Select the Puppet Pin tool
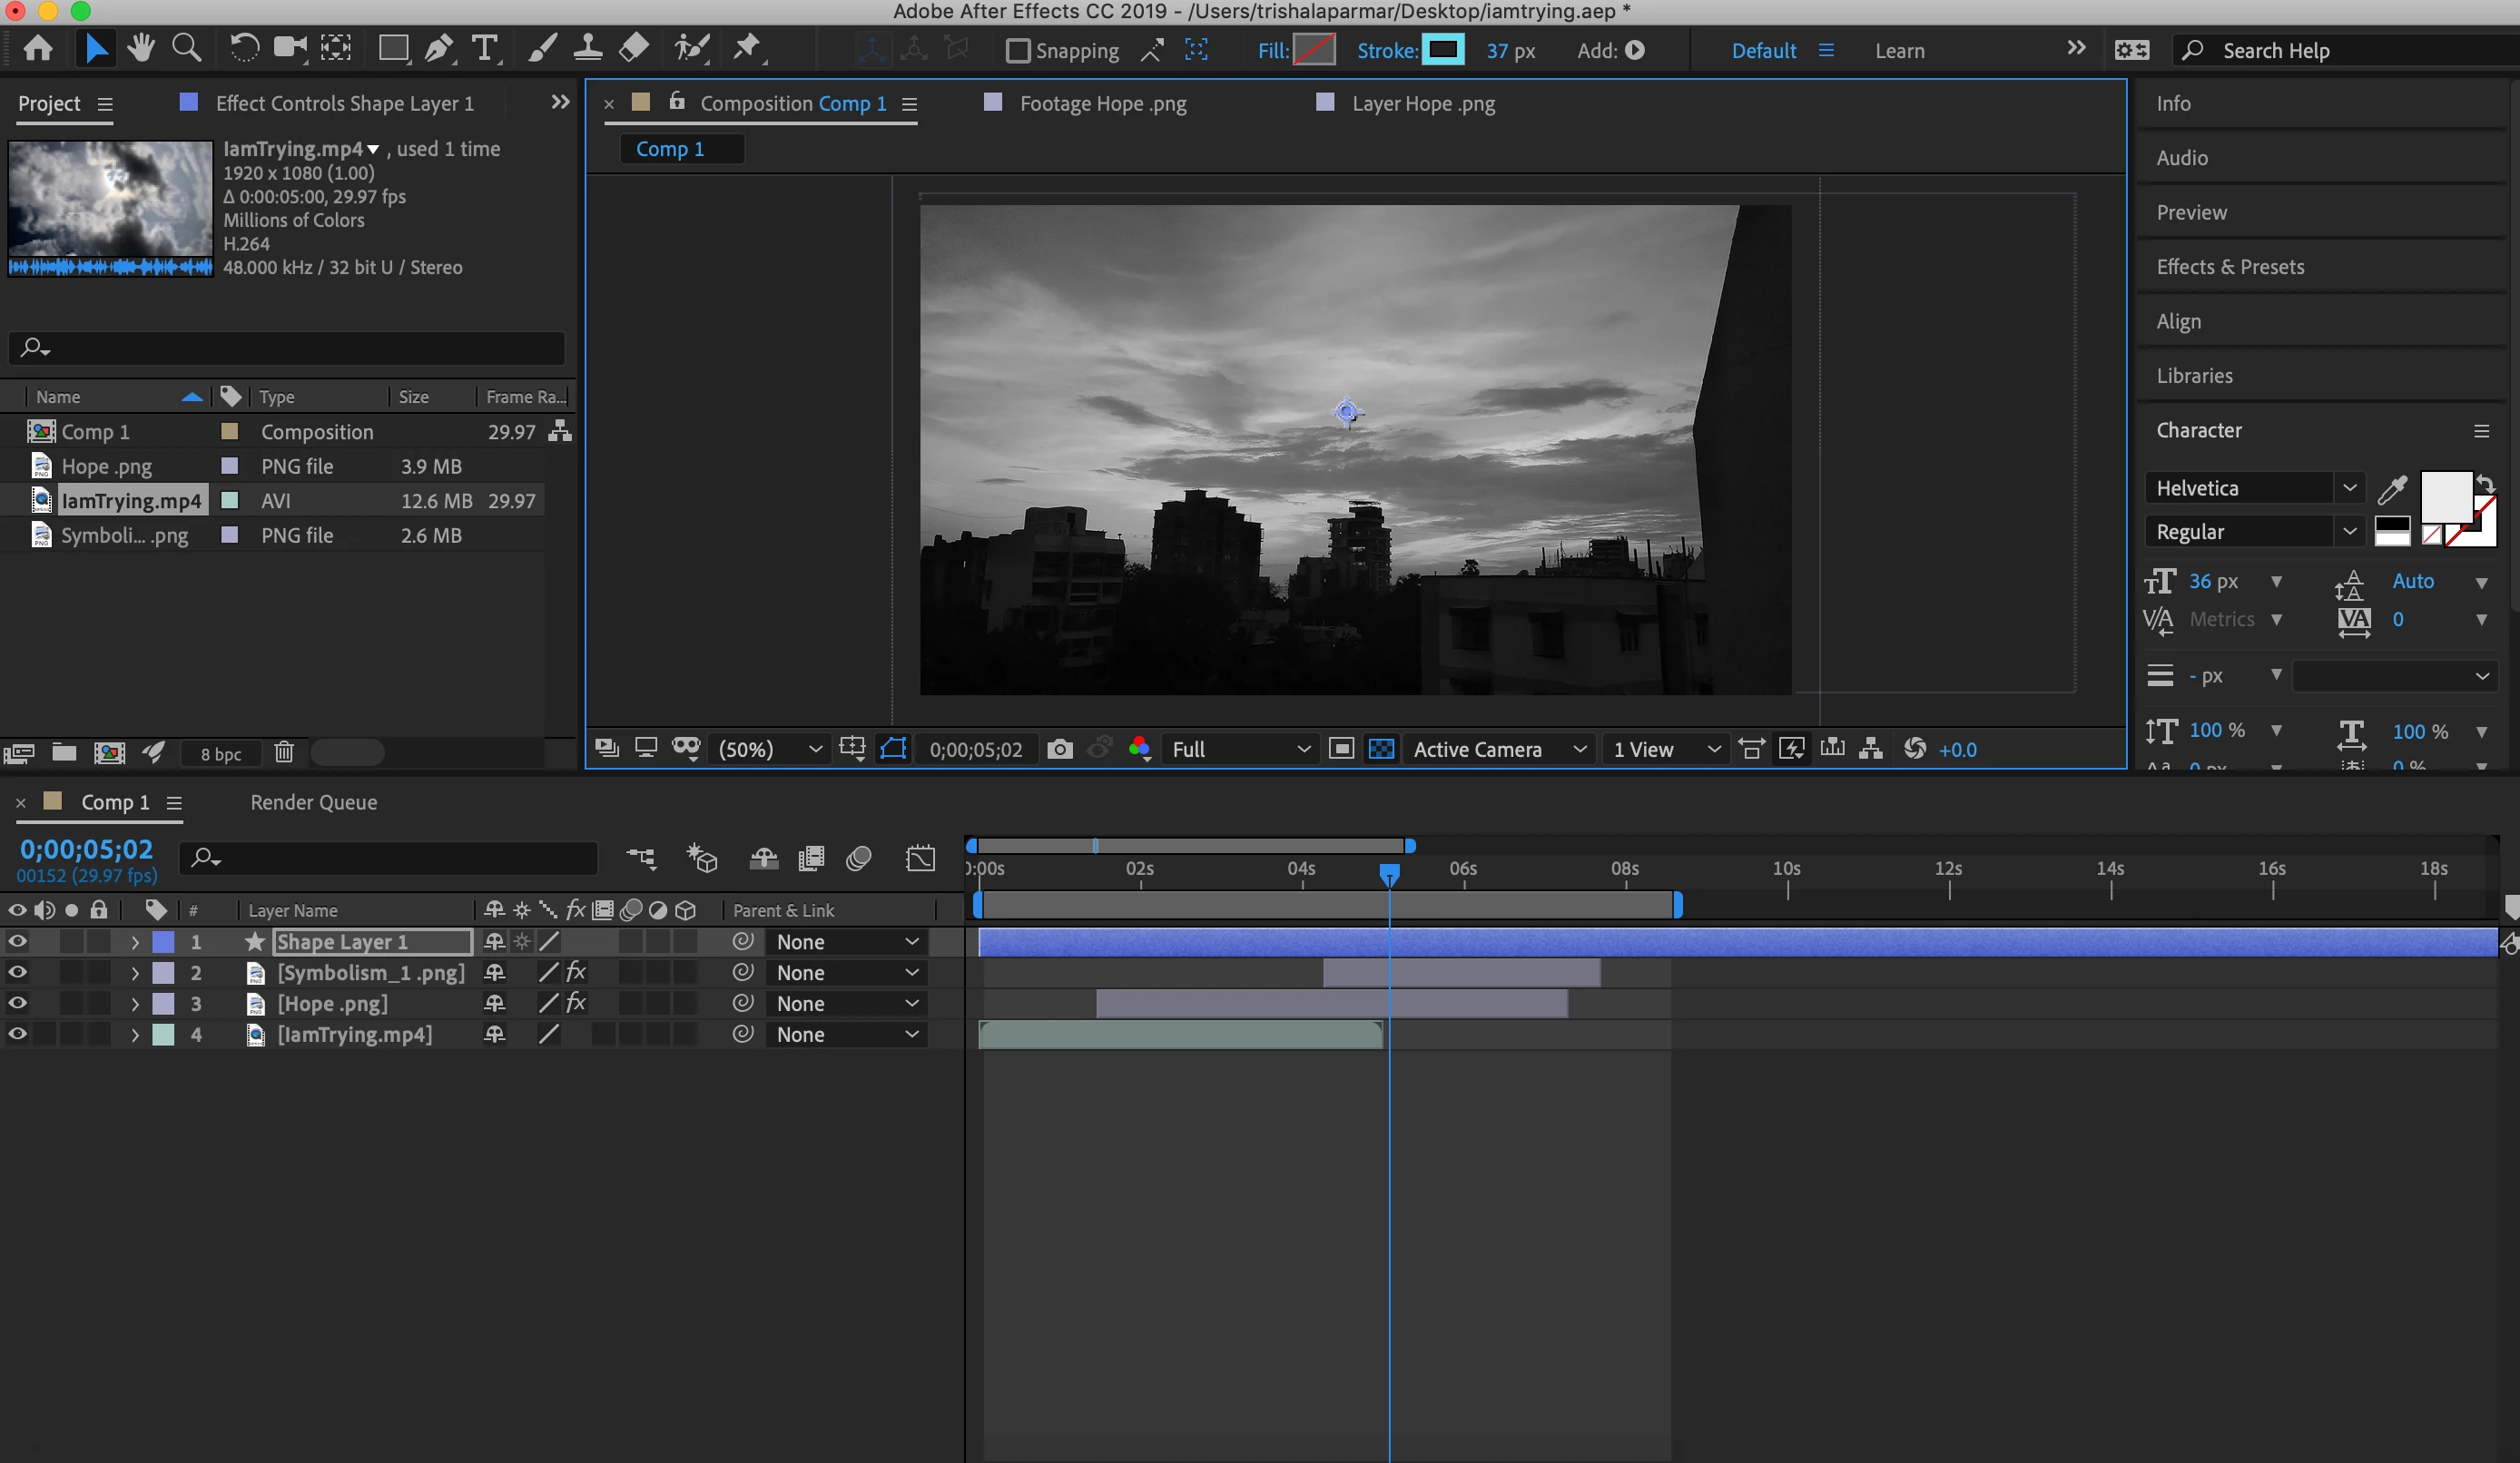The width and height of the screenshot is (2520, 1463). tap(747, 49)
